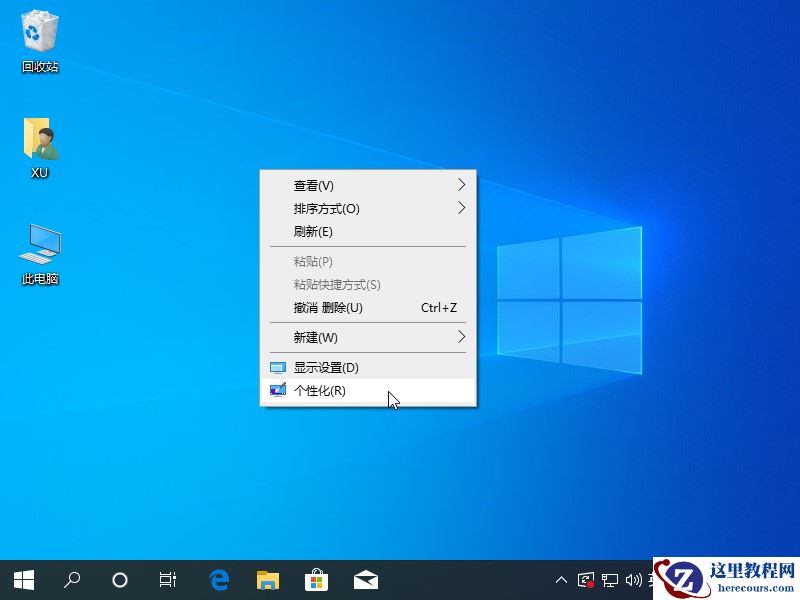Expand the 排序方式 (Sort by) submenu
The height and width of the screenshot is (600, 800).
pyautogui.click(x=340, y=209)
